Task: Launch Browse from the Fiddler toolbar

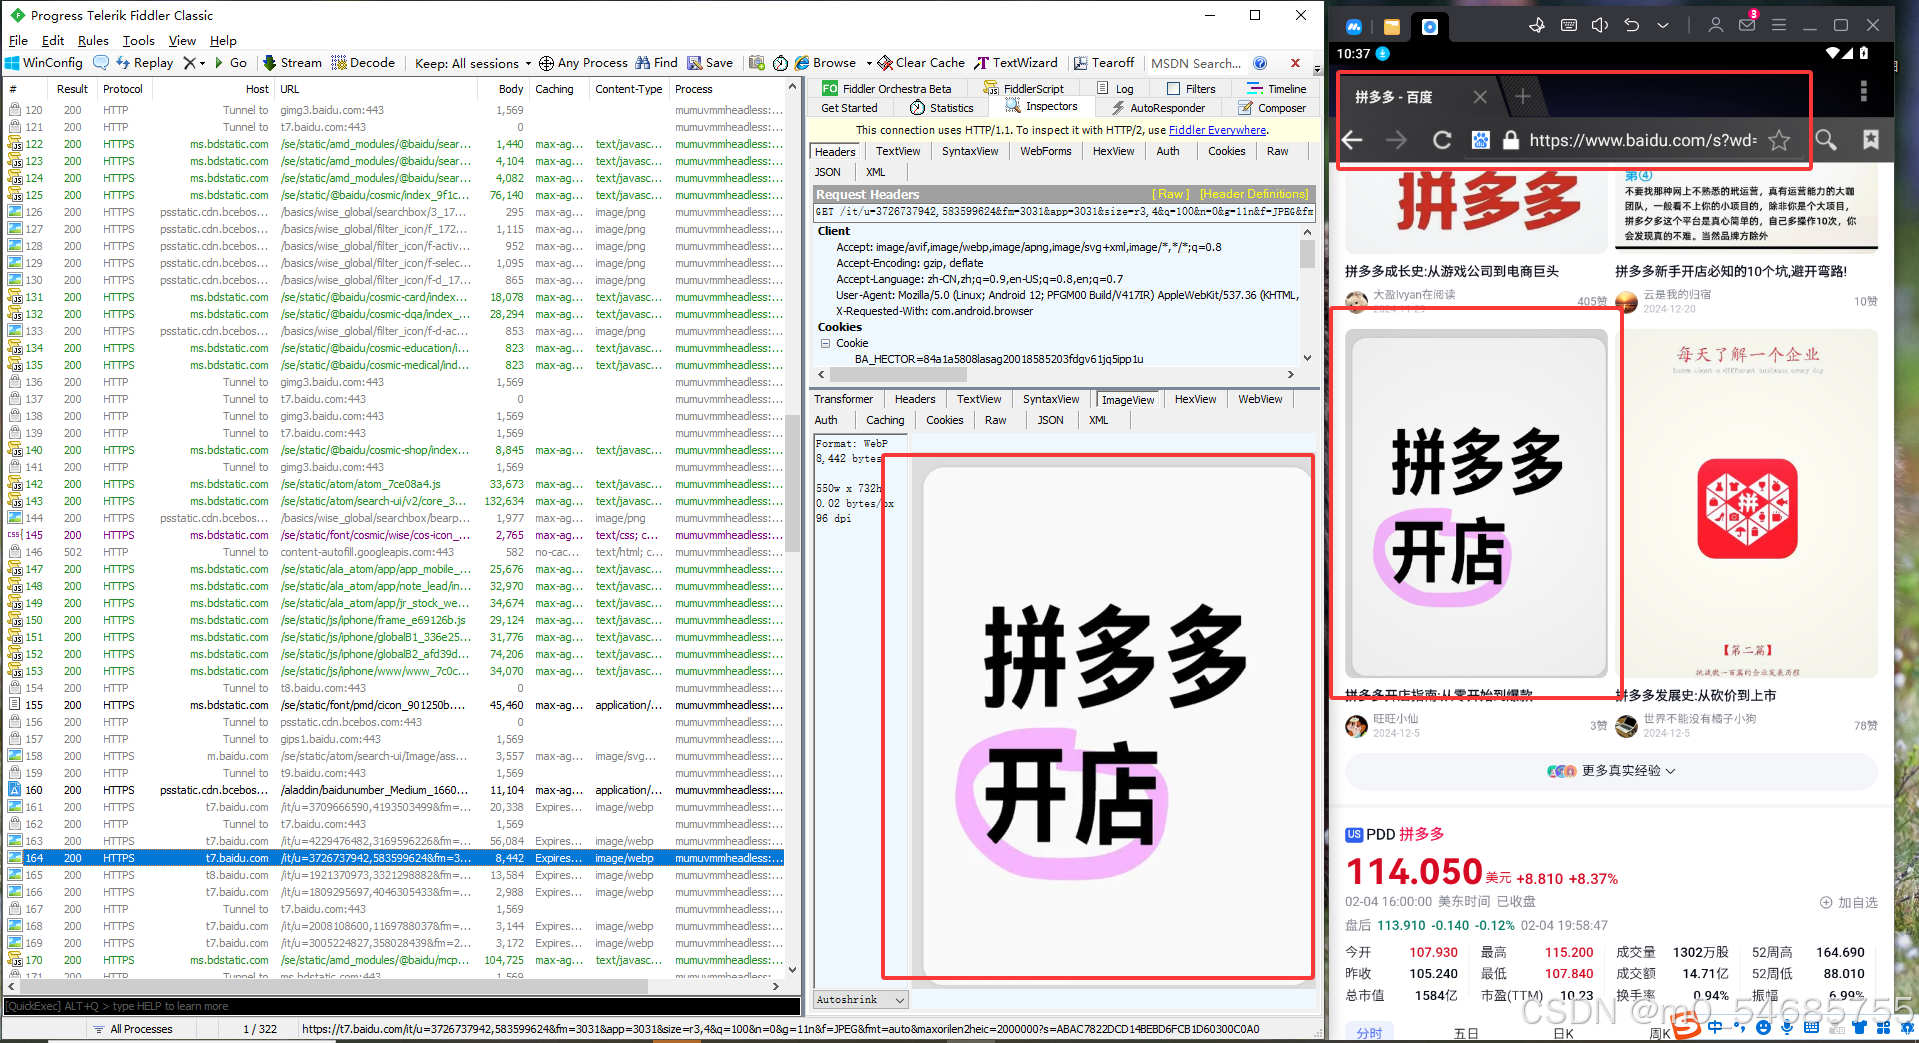Action: pyautogui.click(x=826, y=62)
